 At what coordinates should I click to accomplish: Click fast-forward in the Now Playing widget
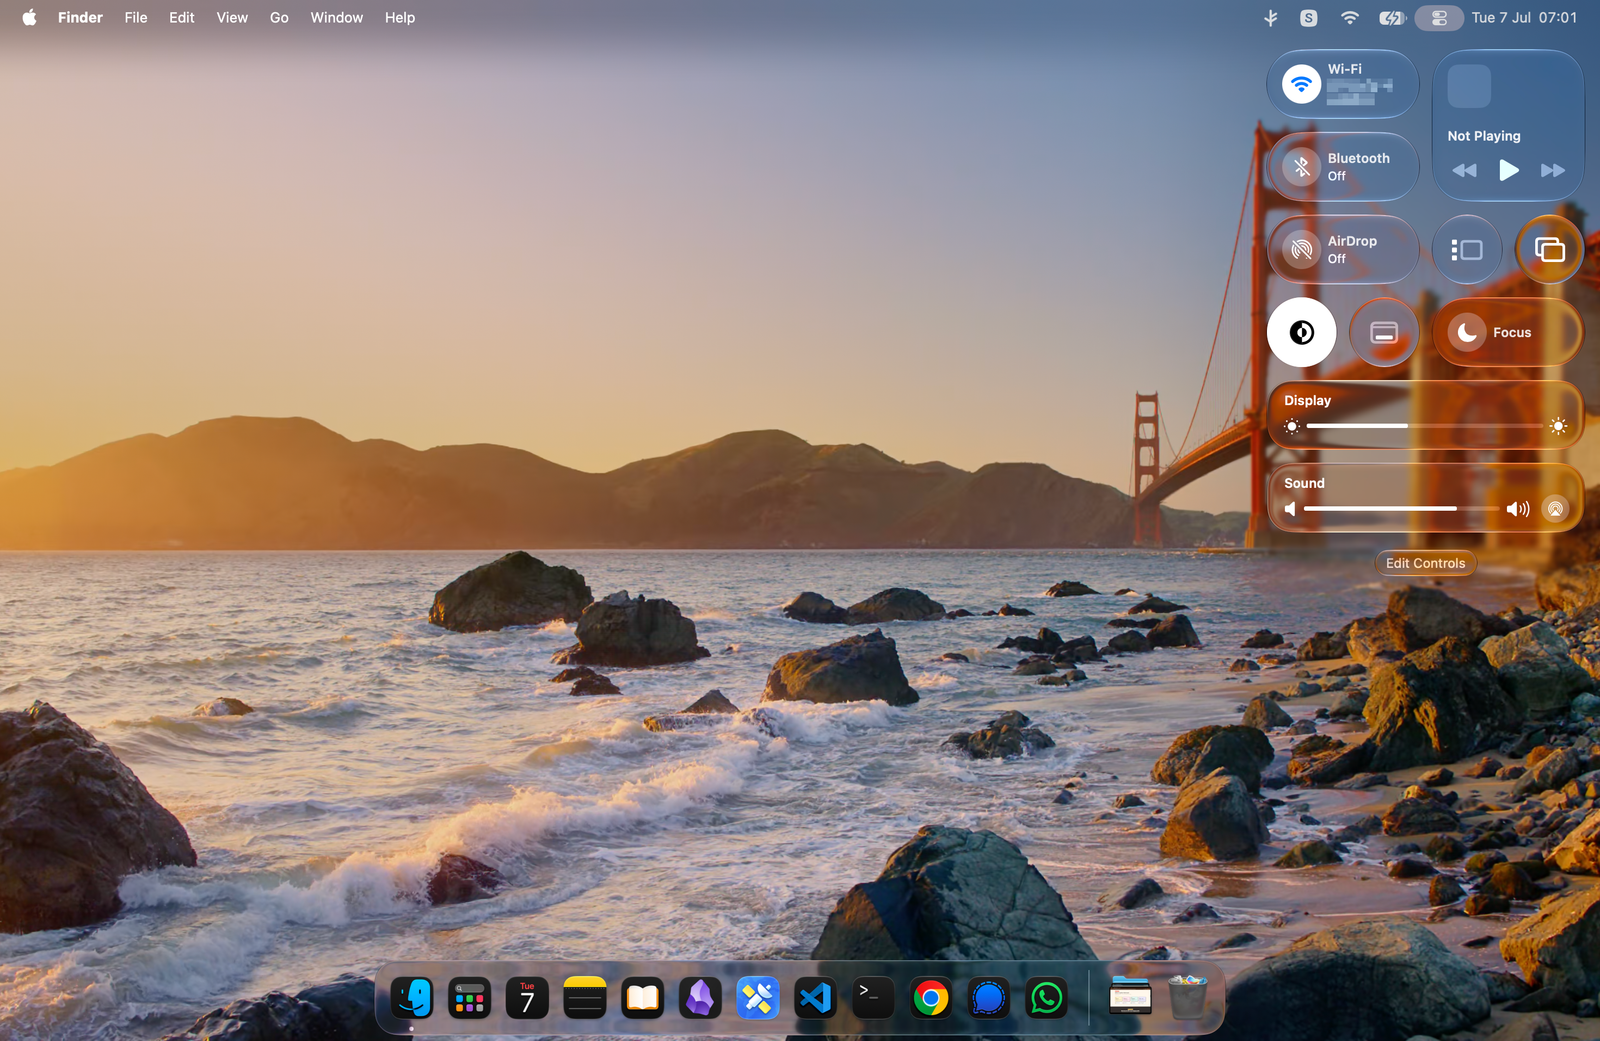click(x=1553, y=170)
